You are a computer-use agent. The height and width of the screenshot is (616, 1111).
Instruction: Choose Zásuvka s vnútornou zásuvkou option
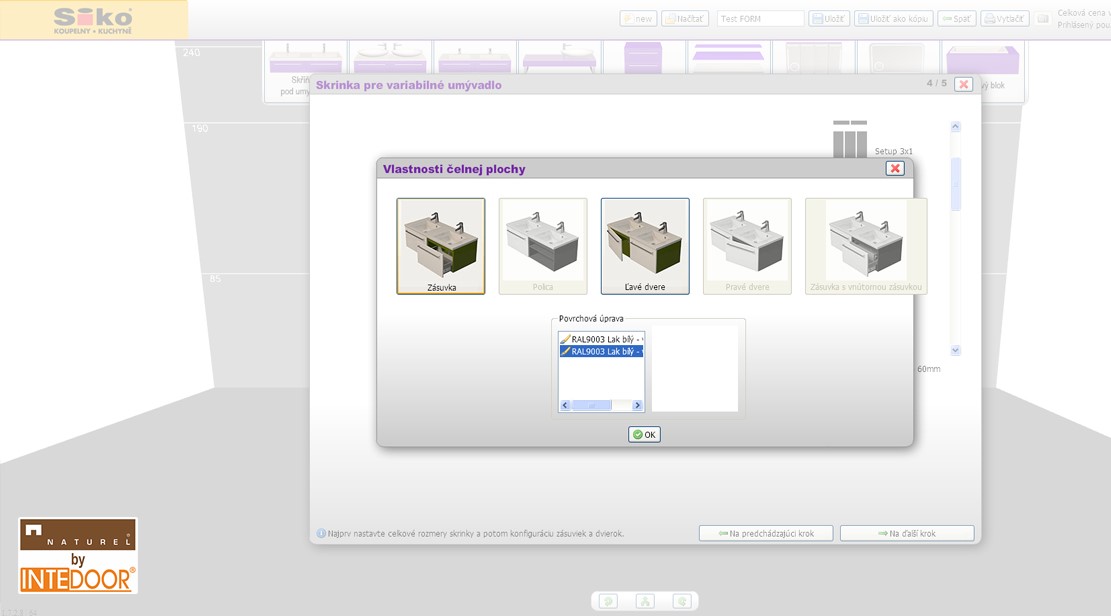click(866, 245)
